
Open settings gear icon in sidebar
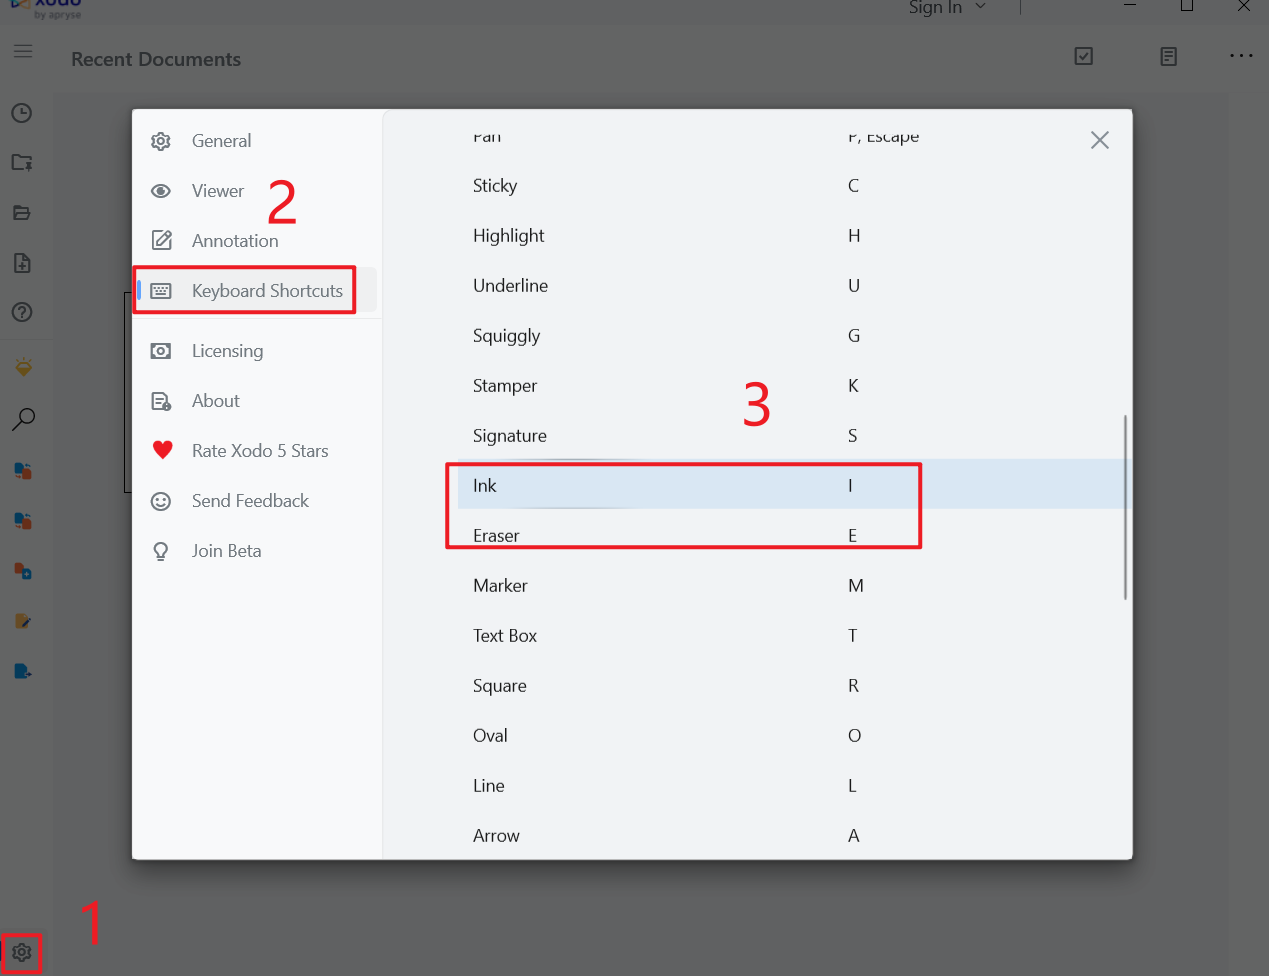pos(22,952)
